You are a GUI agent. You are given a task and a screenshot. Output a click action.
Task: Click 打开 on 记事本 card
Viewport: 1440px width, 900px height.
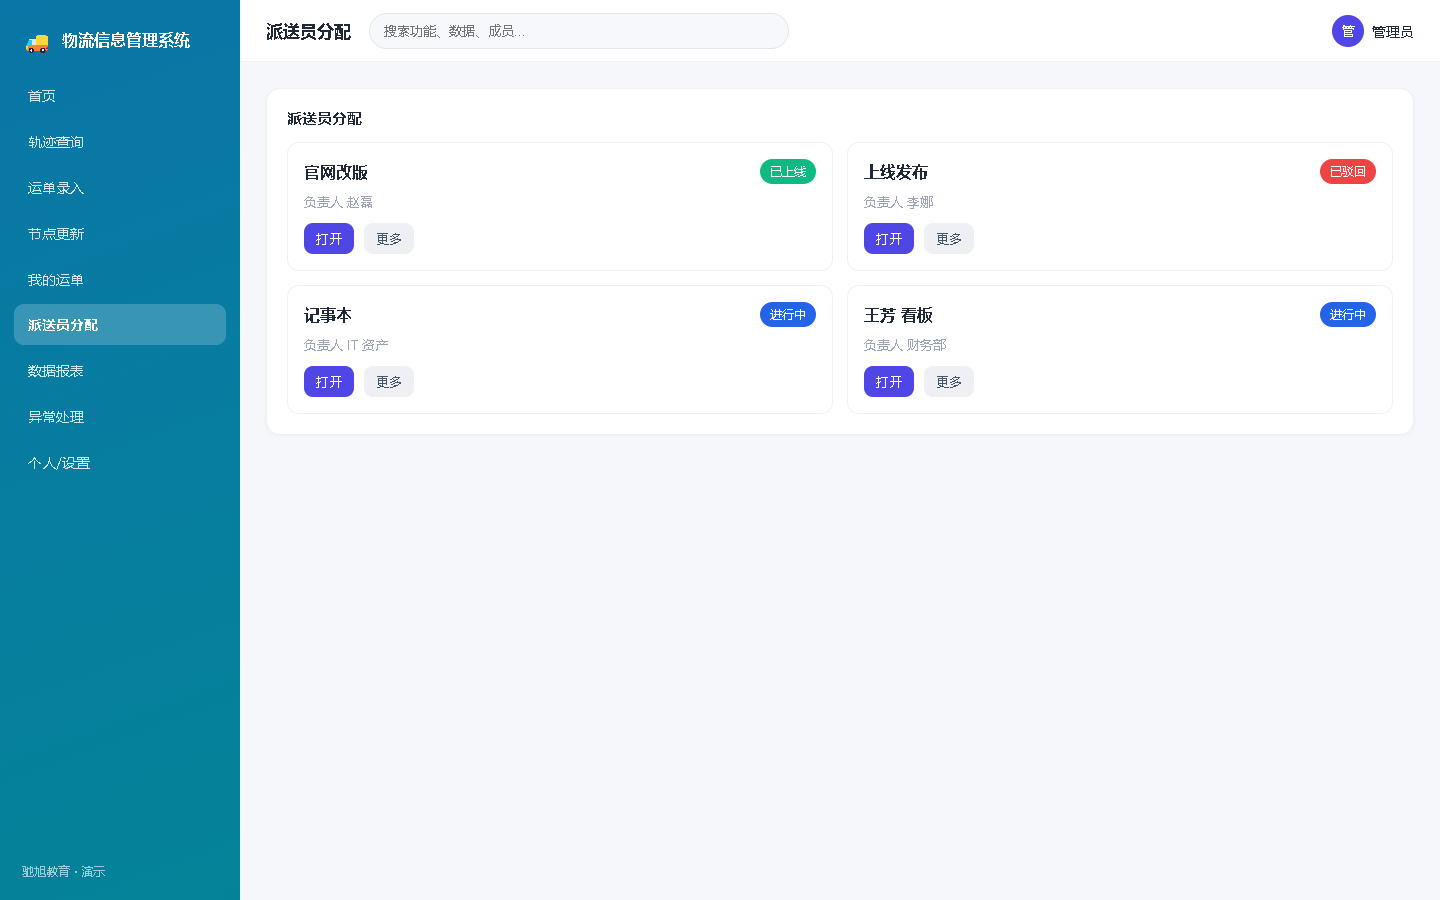329,382
